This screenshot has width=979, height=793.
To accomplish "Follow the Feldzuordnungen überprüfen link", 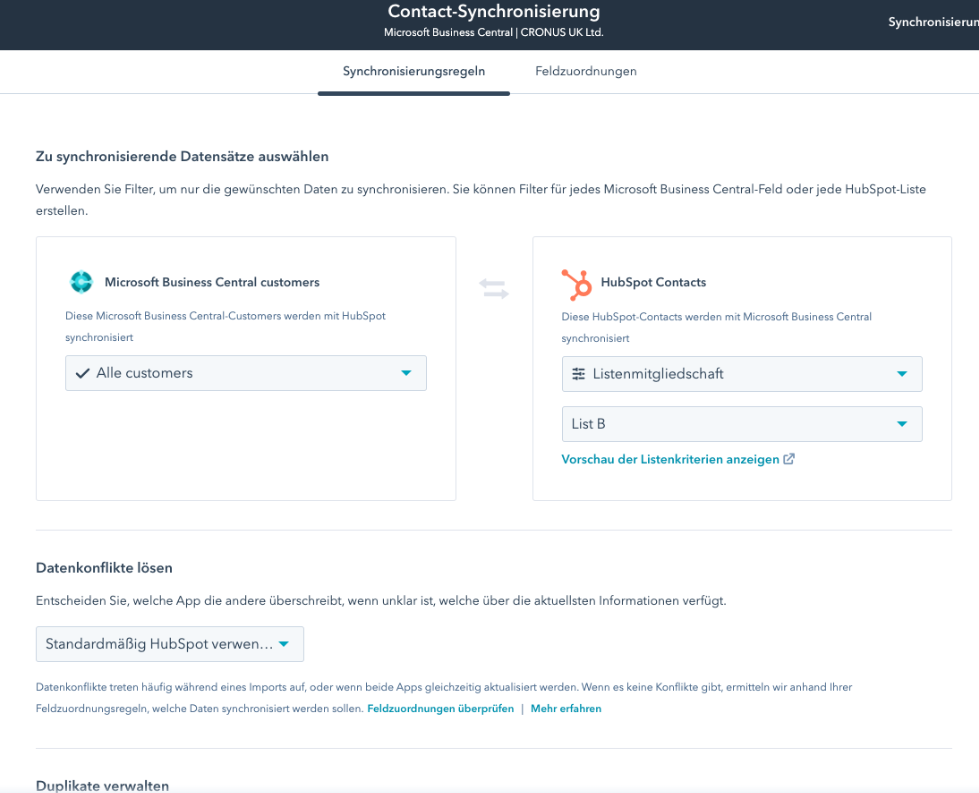I will 441,709.
